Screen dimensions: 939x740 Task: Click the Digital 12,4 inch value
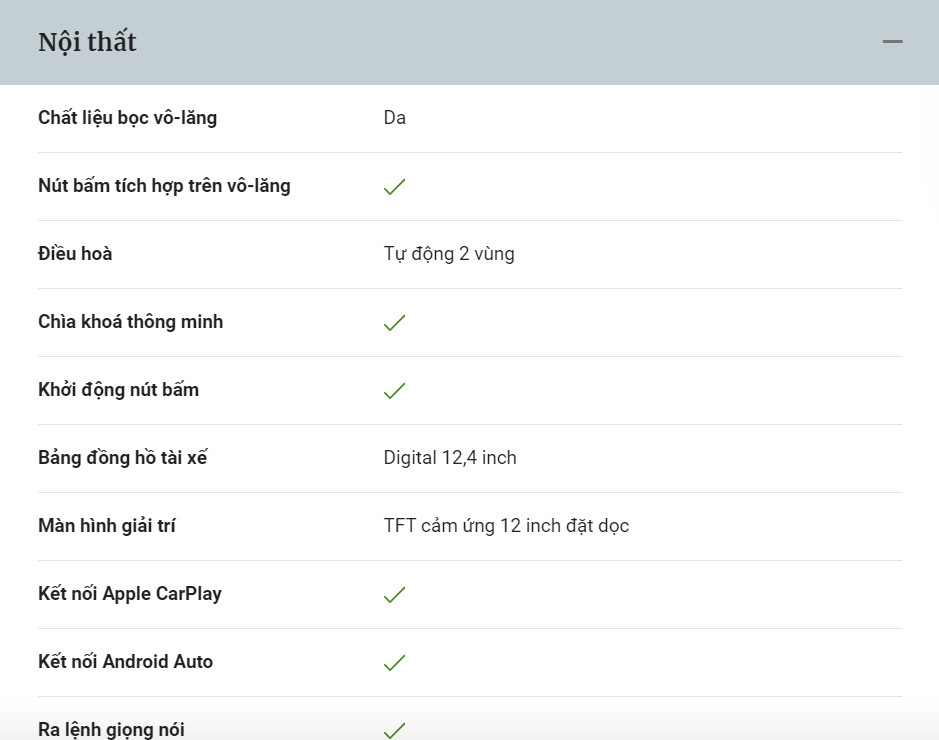450,458
